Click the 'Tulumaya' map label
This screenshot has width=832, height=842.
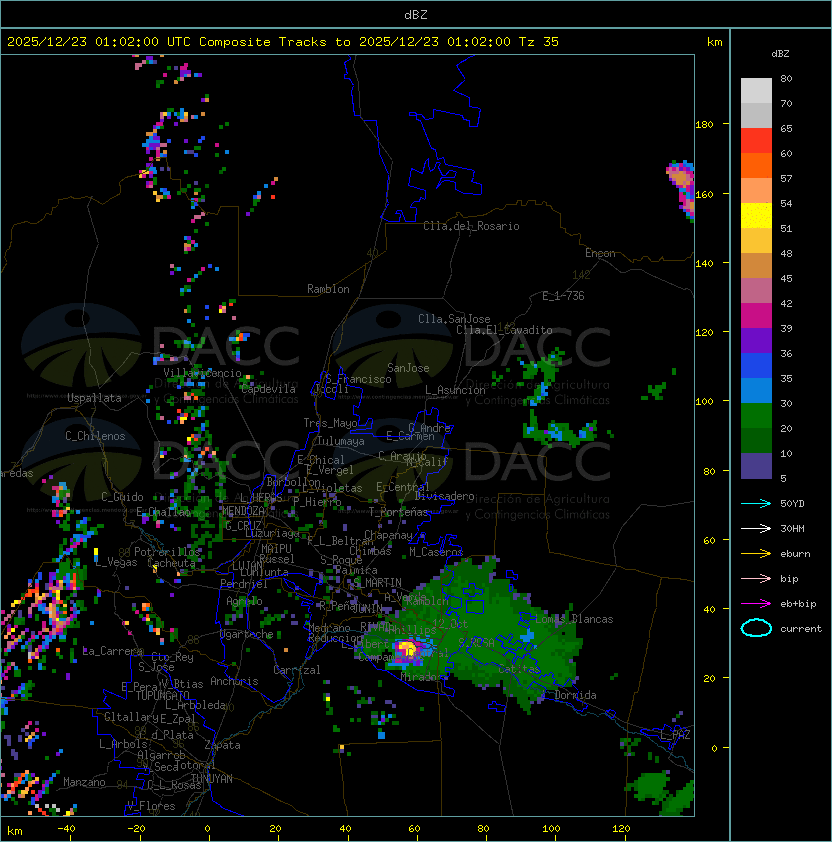[x=341, y=441]
